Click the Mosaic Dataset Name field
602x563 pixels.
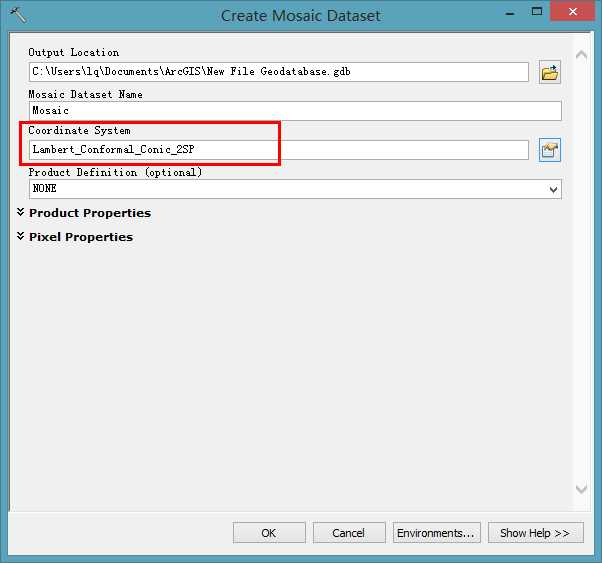295,111
